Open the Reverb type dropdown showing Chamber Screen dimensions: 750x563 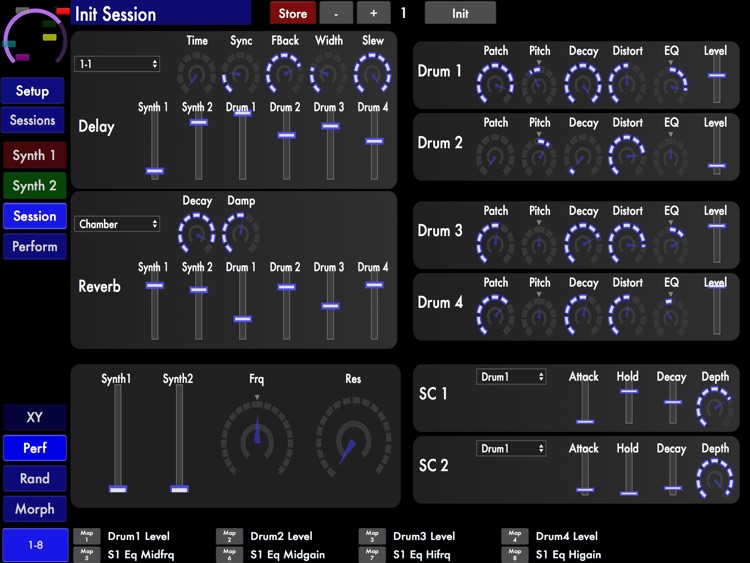(117, 224)
